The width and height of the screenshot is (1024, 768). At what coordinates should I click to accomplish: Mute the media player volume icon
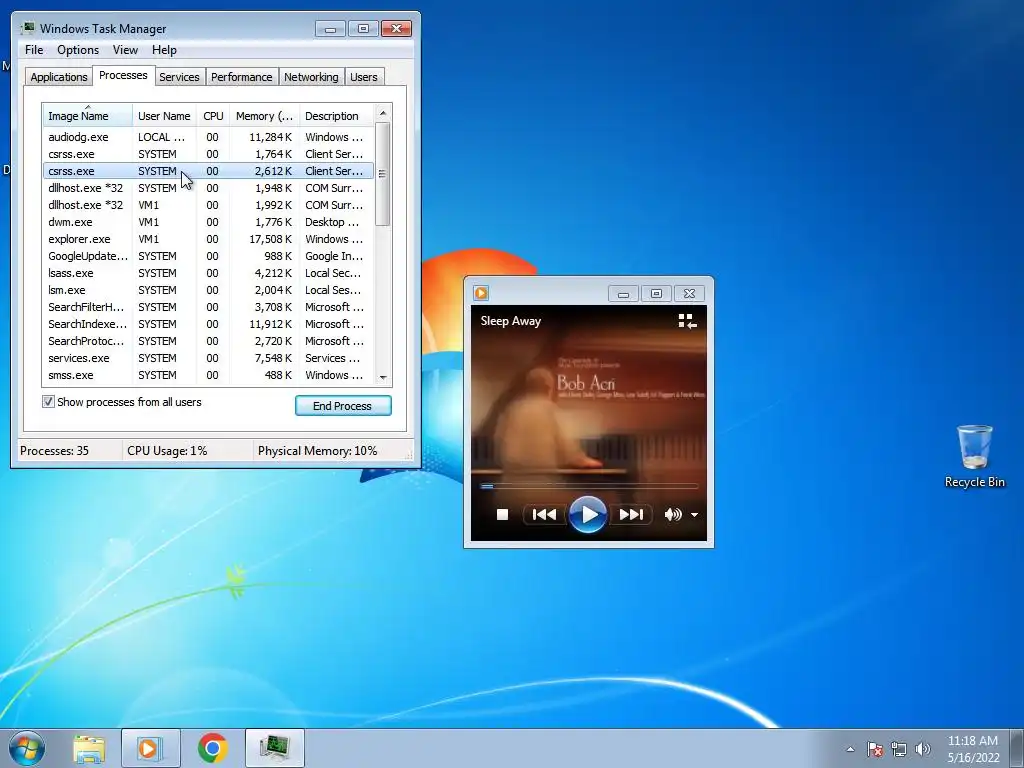(x=673, y=515)
